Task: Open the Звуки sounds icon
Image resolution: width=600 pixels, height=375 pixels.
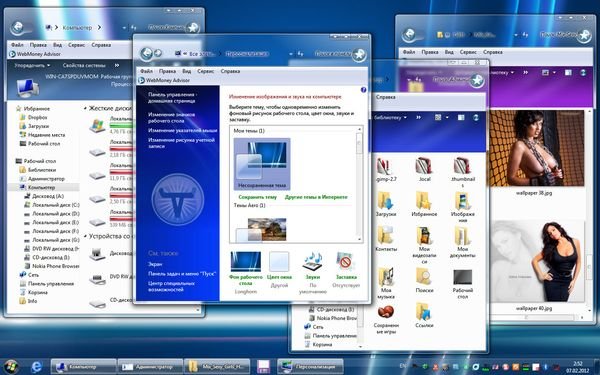Action: 313,262
